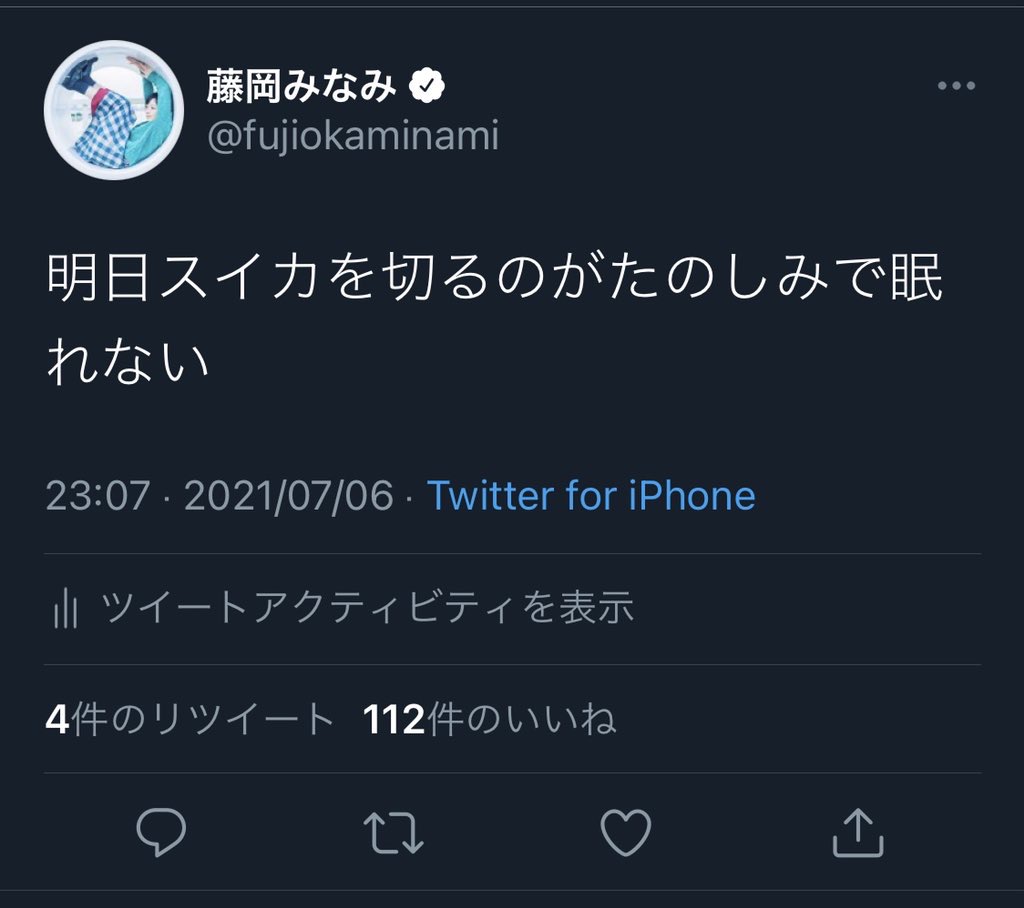View the 4件のリツイート list

[x=190, y=719]
